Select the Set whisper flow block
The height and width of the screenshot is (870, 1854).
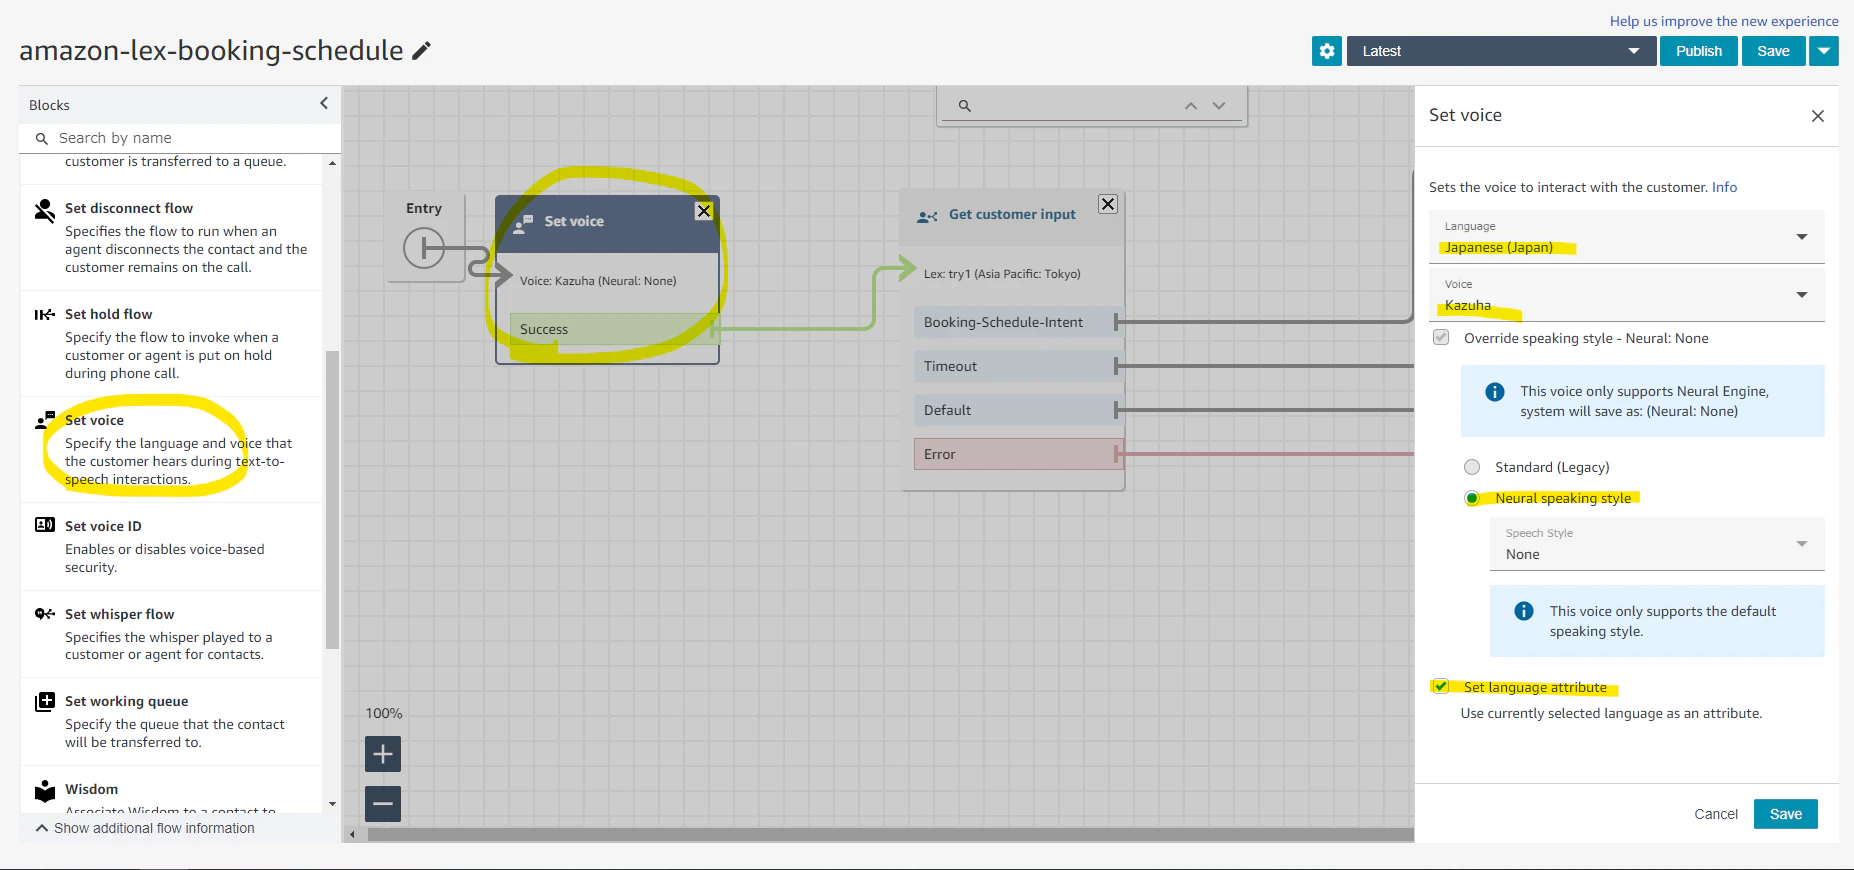[172, 634]
